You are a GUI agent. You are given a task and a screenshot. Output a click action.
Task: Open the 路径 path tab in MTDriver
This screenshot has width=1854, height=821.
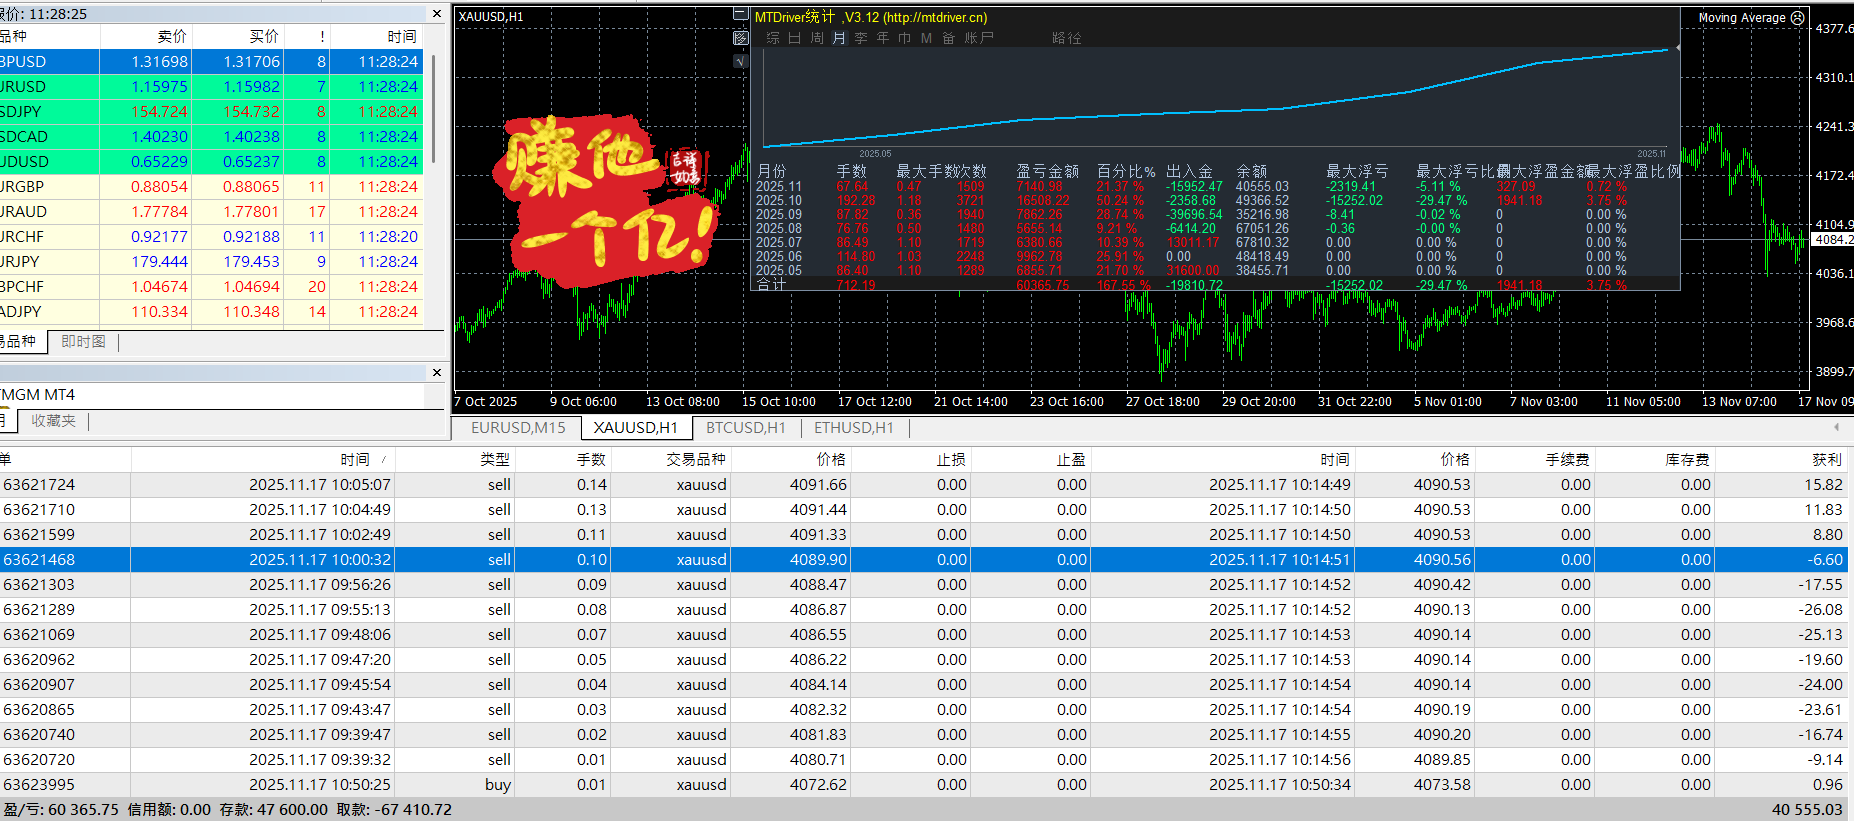coord(1067,38)
